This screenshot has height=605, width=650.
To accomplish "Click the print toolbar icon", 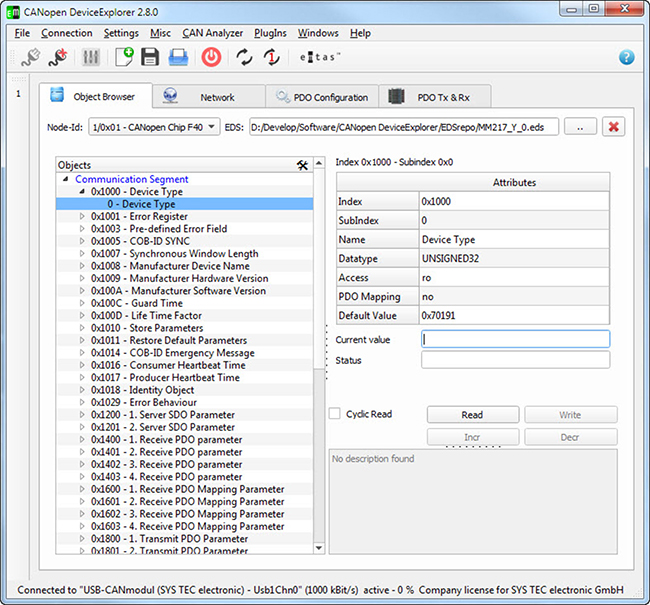I will 178,57.
